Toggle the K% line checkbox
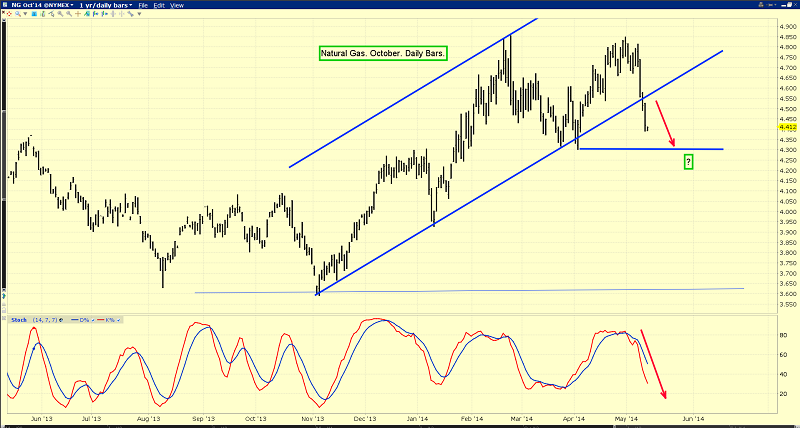The image size is (800, 428). [118, 320]
